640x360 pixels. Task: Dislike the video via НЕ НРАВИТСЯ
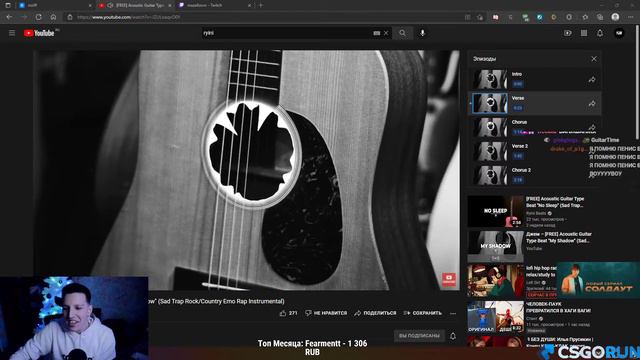[x=326, y=313]
